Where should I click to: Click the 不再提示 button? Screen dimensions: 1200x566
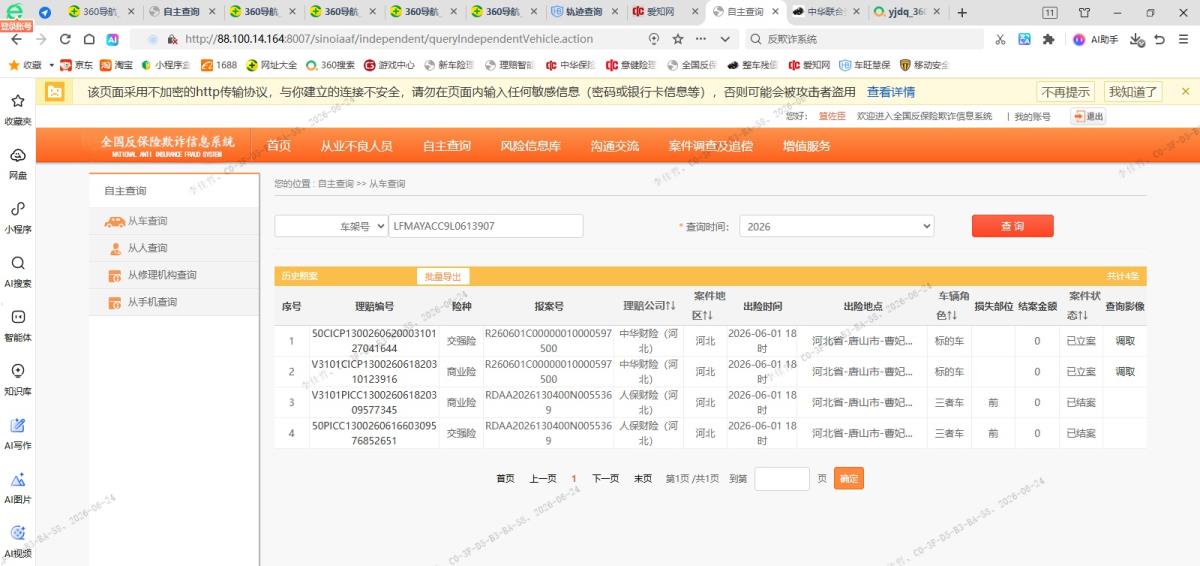[1065, 92]
